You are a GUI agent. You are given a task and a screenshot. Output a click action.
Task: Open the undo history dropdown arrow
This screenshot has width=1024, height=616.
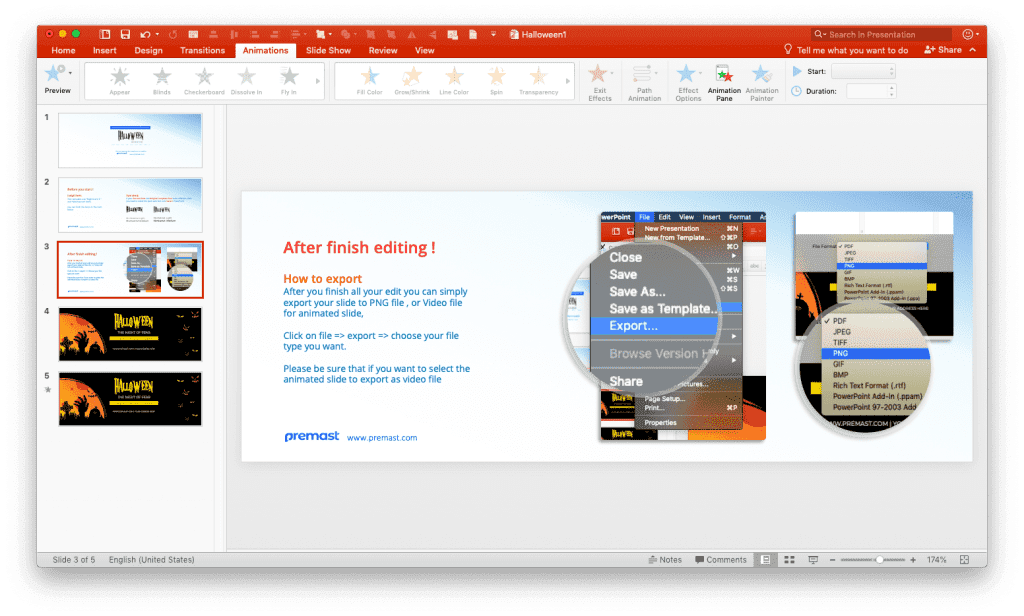[x=157, y=34]
